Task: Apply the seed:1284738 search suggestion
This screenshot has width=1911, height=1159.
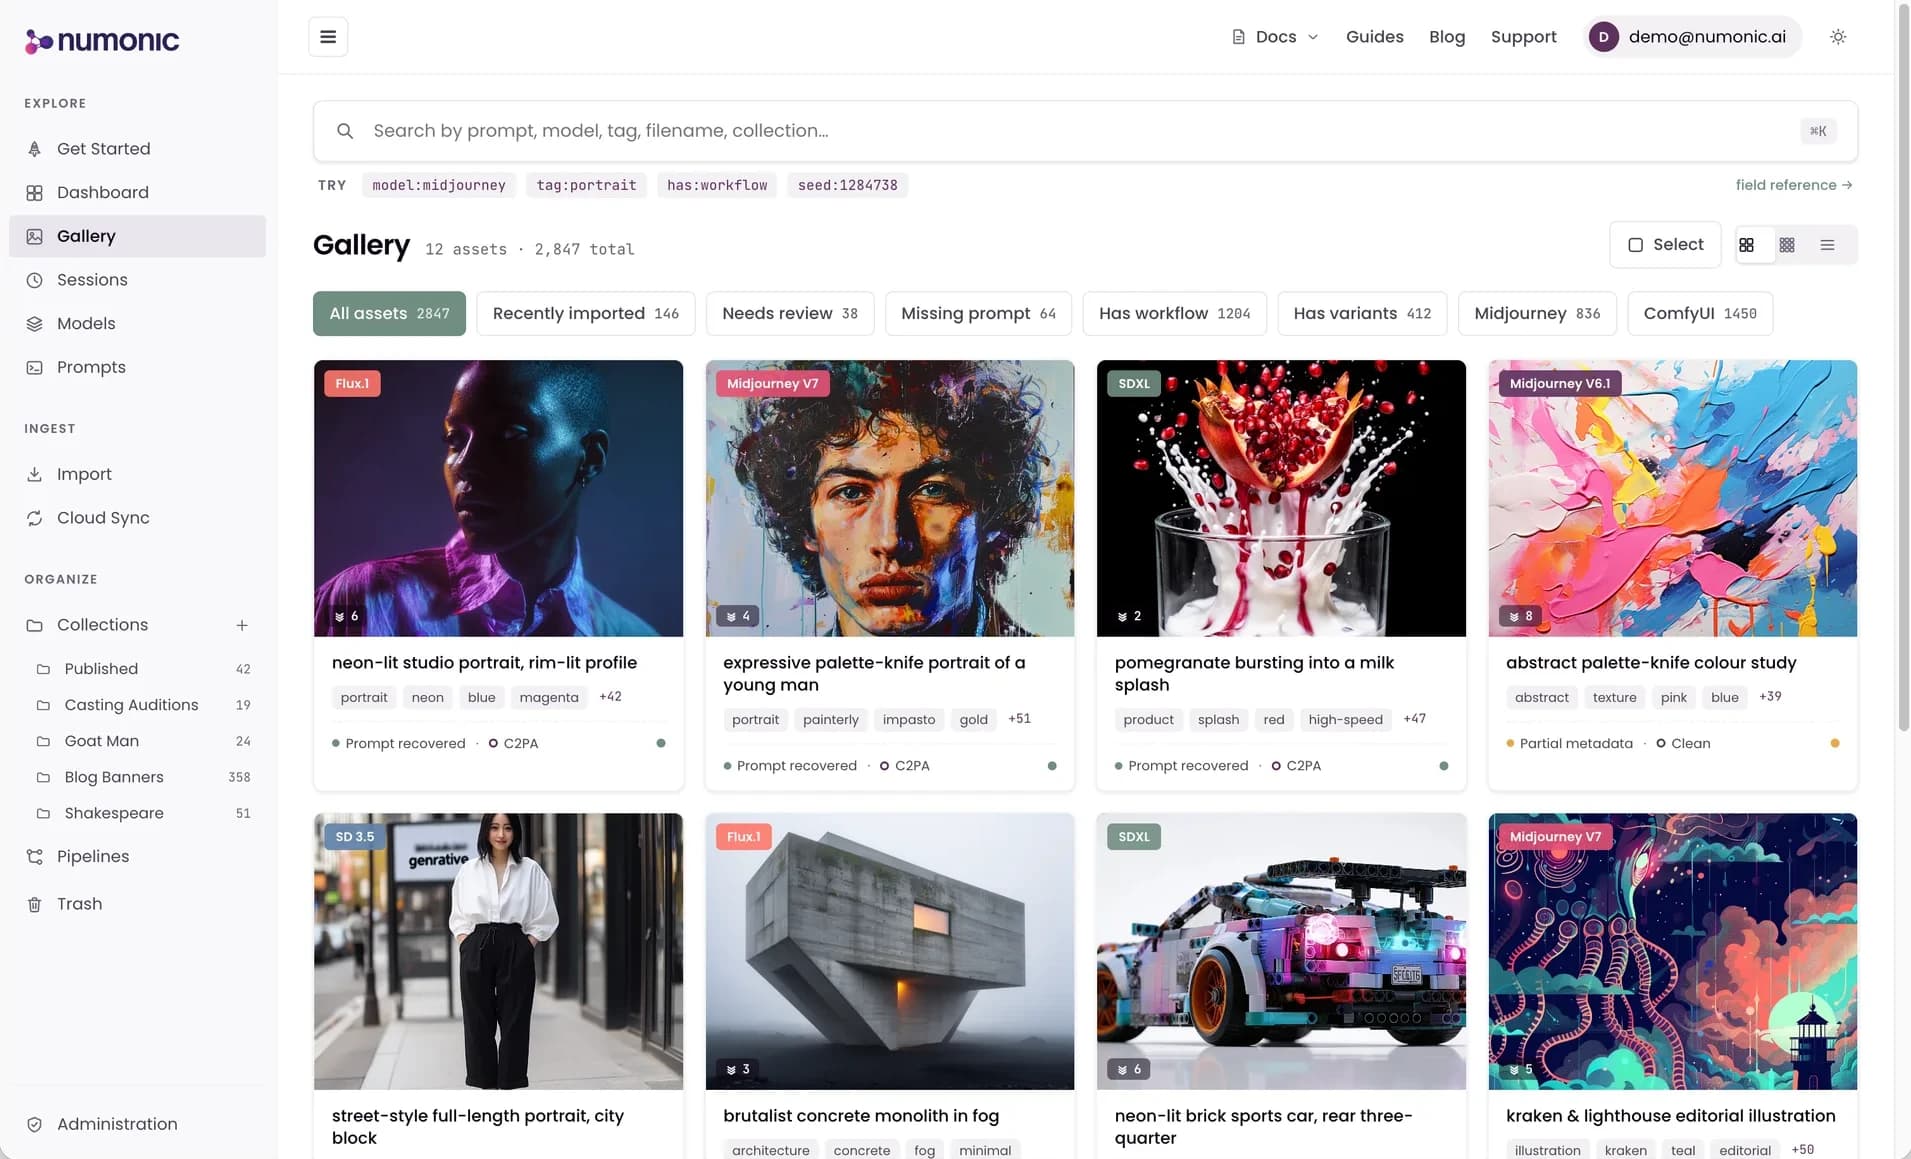Action: (x=848, y=185)
